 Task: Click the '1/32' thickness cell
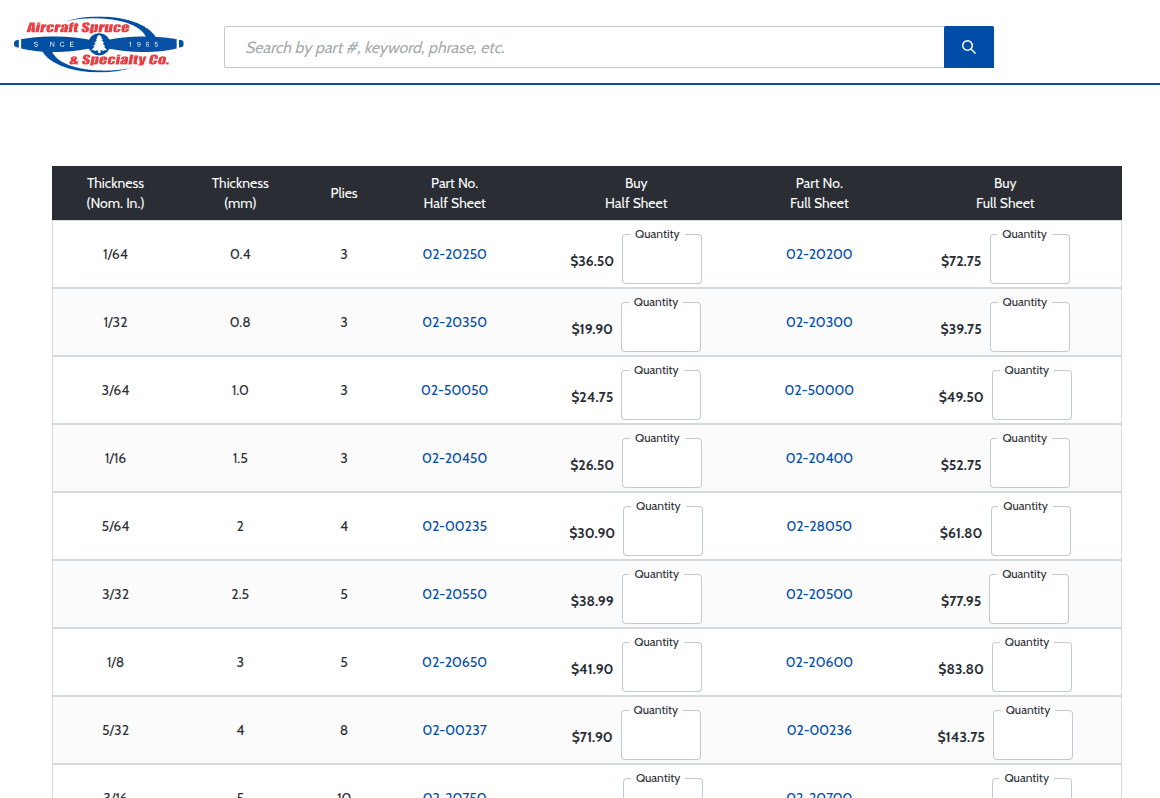[115, 322]
